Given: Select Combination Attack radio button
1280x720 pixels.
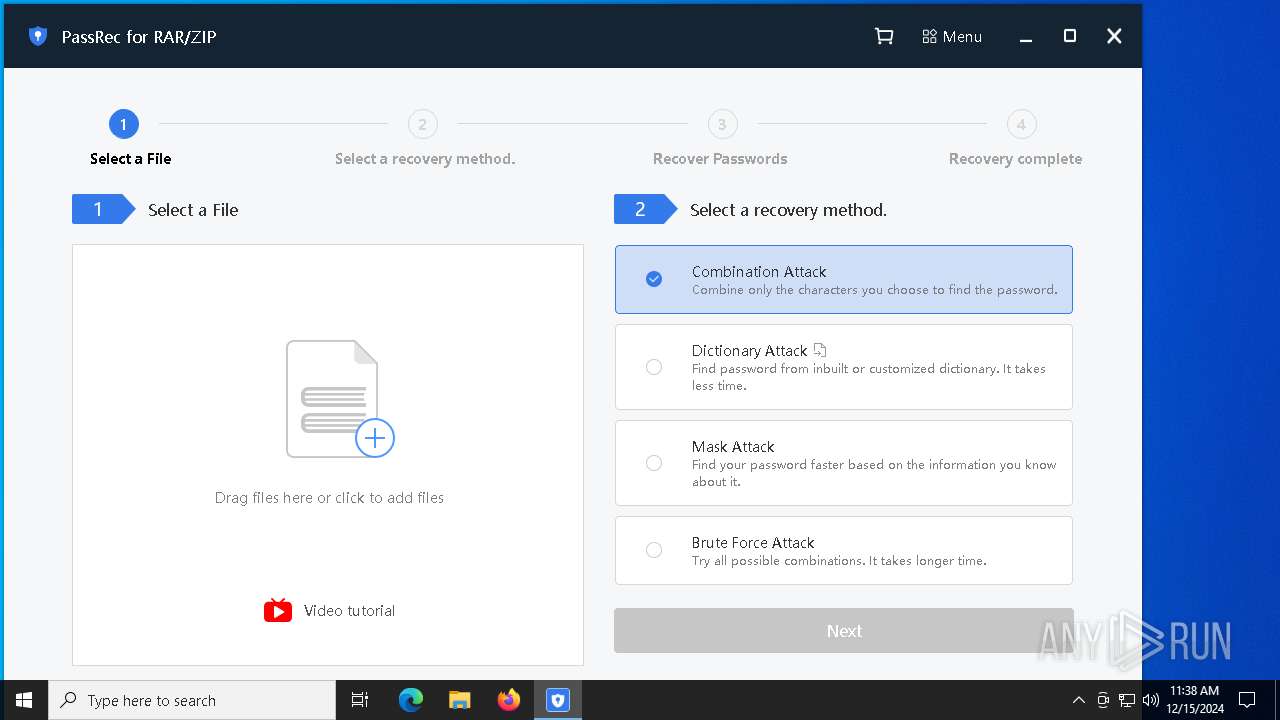Looking at the screenshot, I should click(654, 279).
